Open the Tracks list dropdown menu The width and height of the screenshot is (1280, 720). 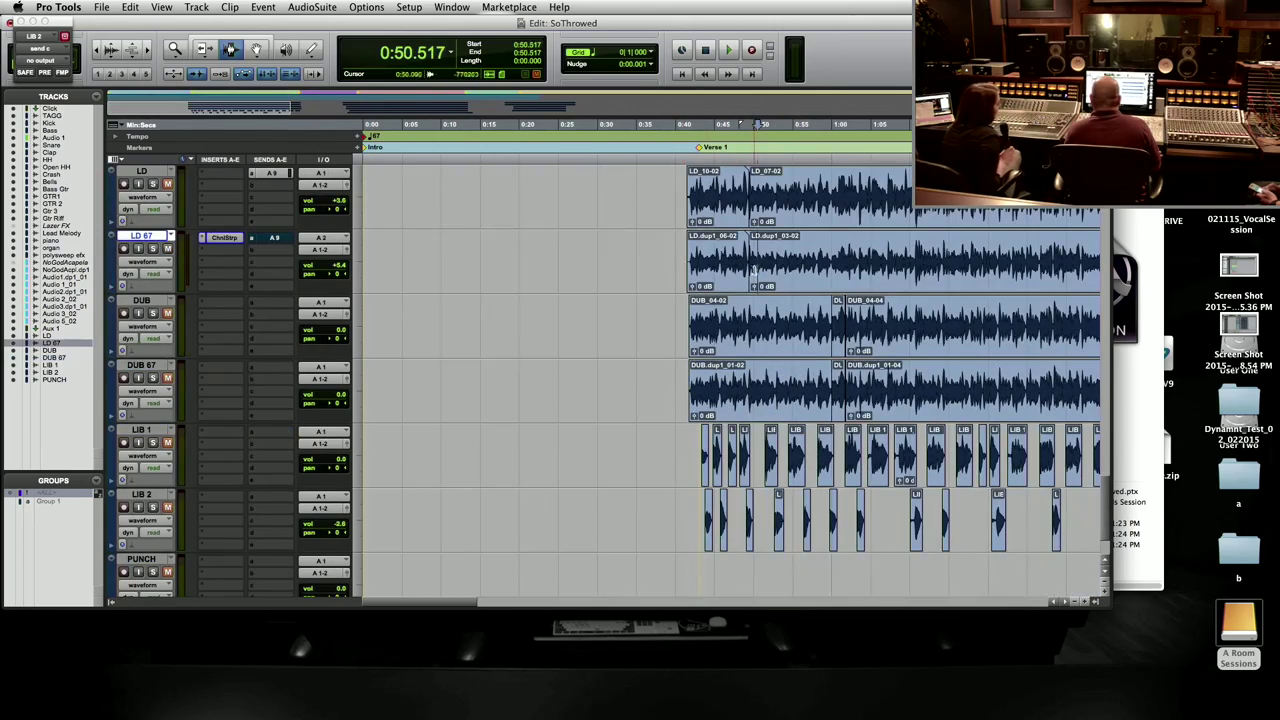point(96,97)
